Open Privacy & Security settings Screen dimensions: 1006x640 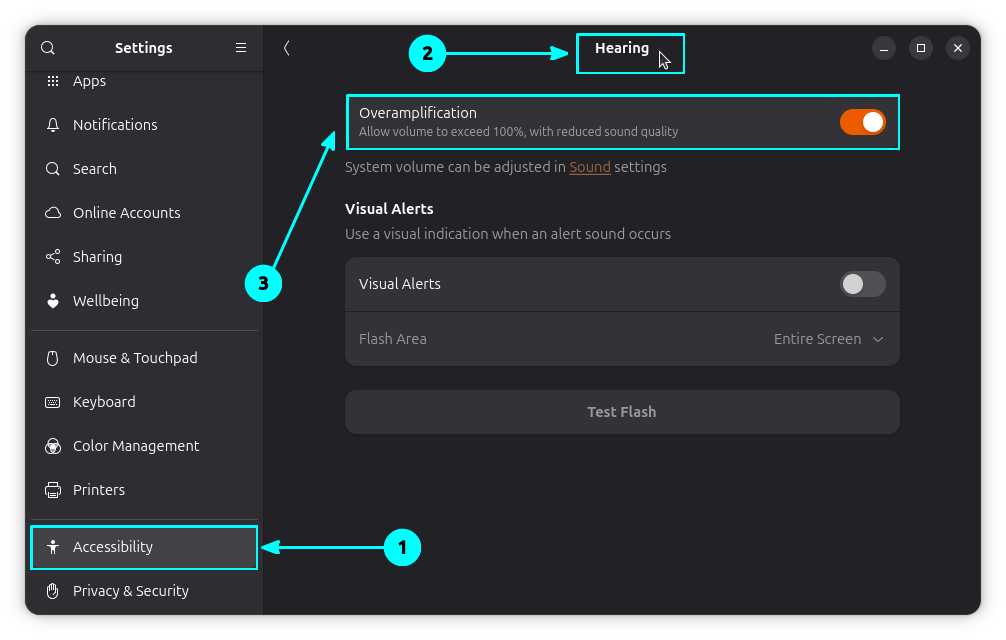point(144,591)
